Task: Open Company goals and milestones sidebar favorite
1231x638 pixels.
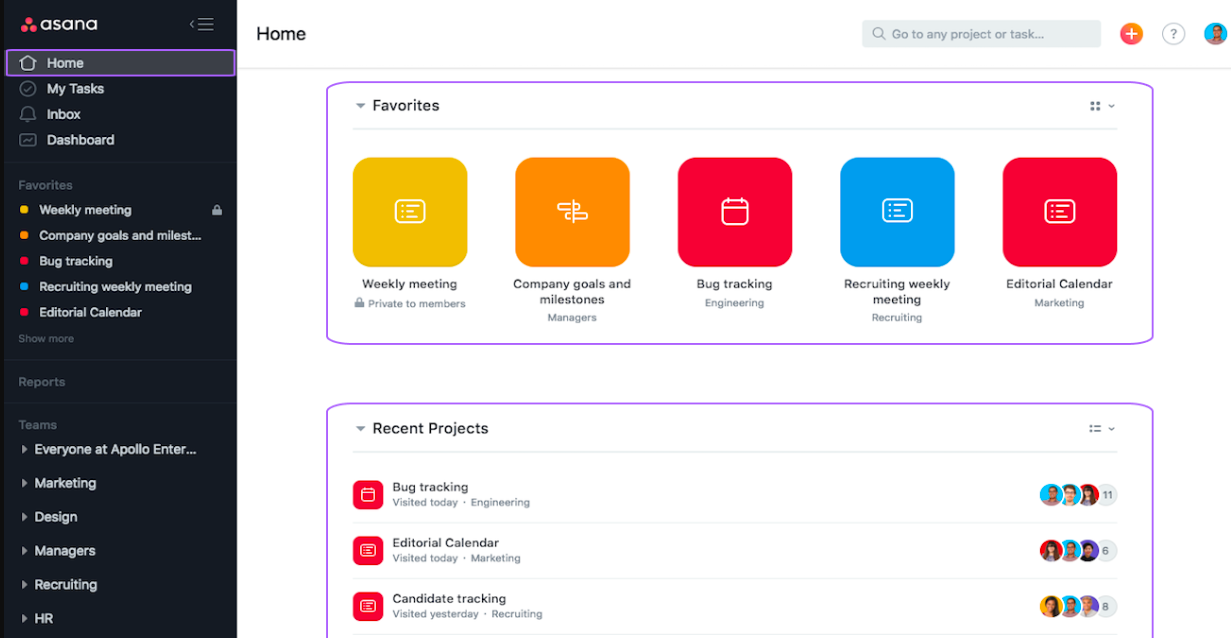Action: [x=120, y=236]
